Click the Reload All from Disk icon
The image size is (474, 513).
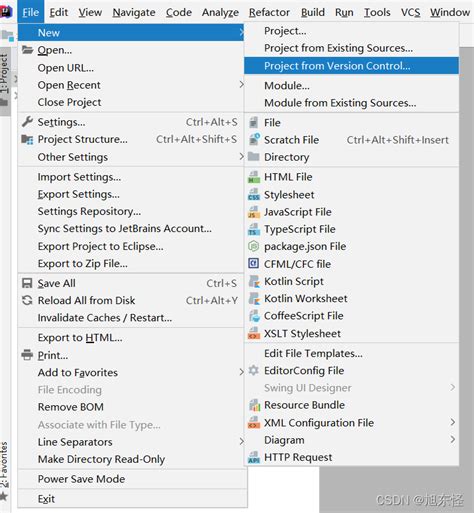(27, 300)
